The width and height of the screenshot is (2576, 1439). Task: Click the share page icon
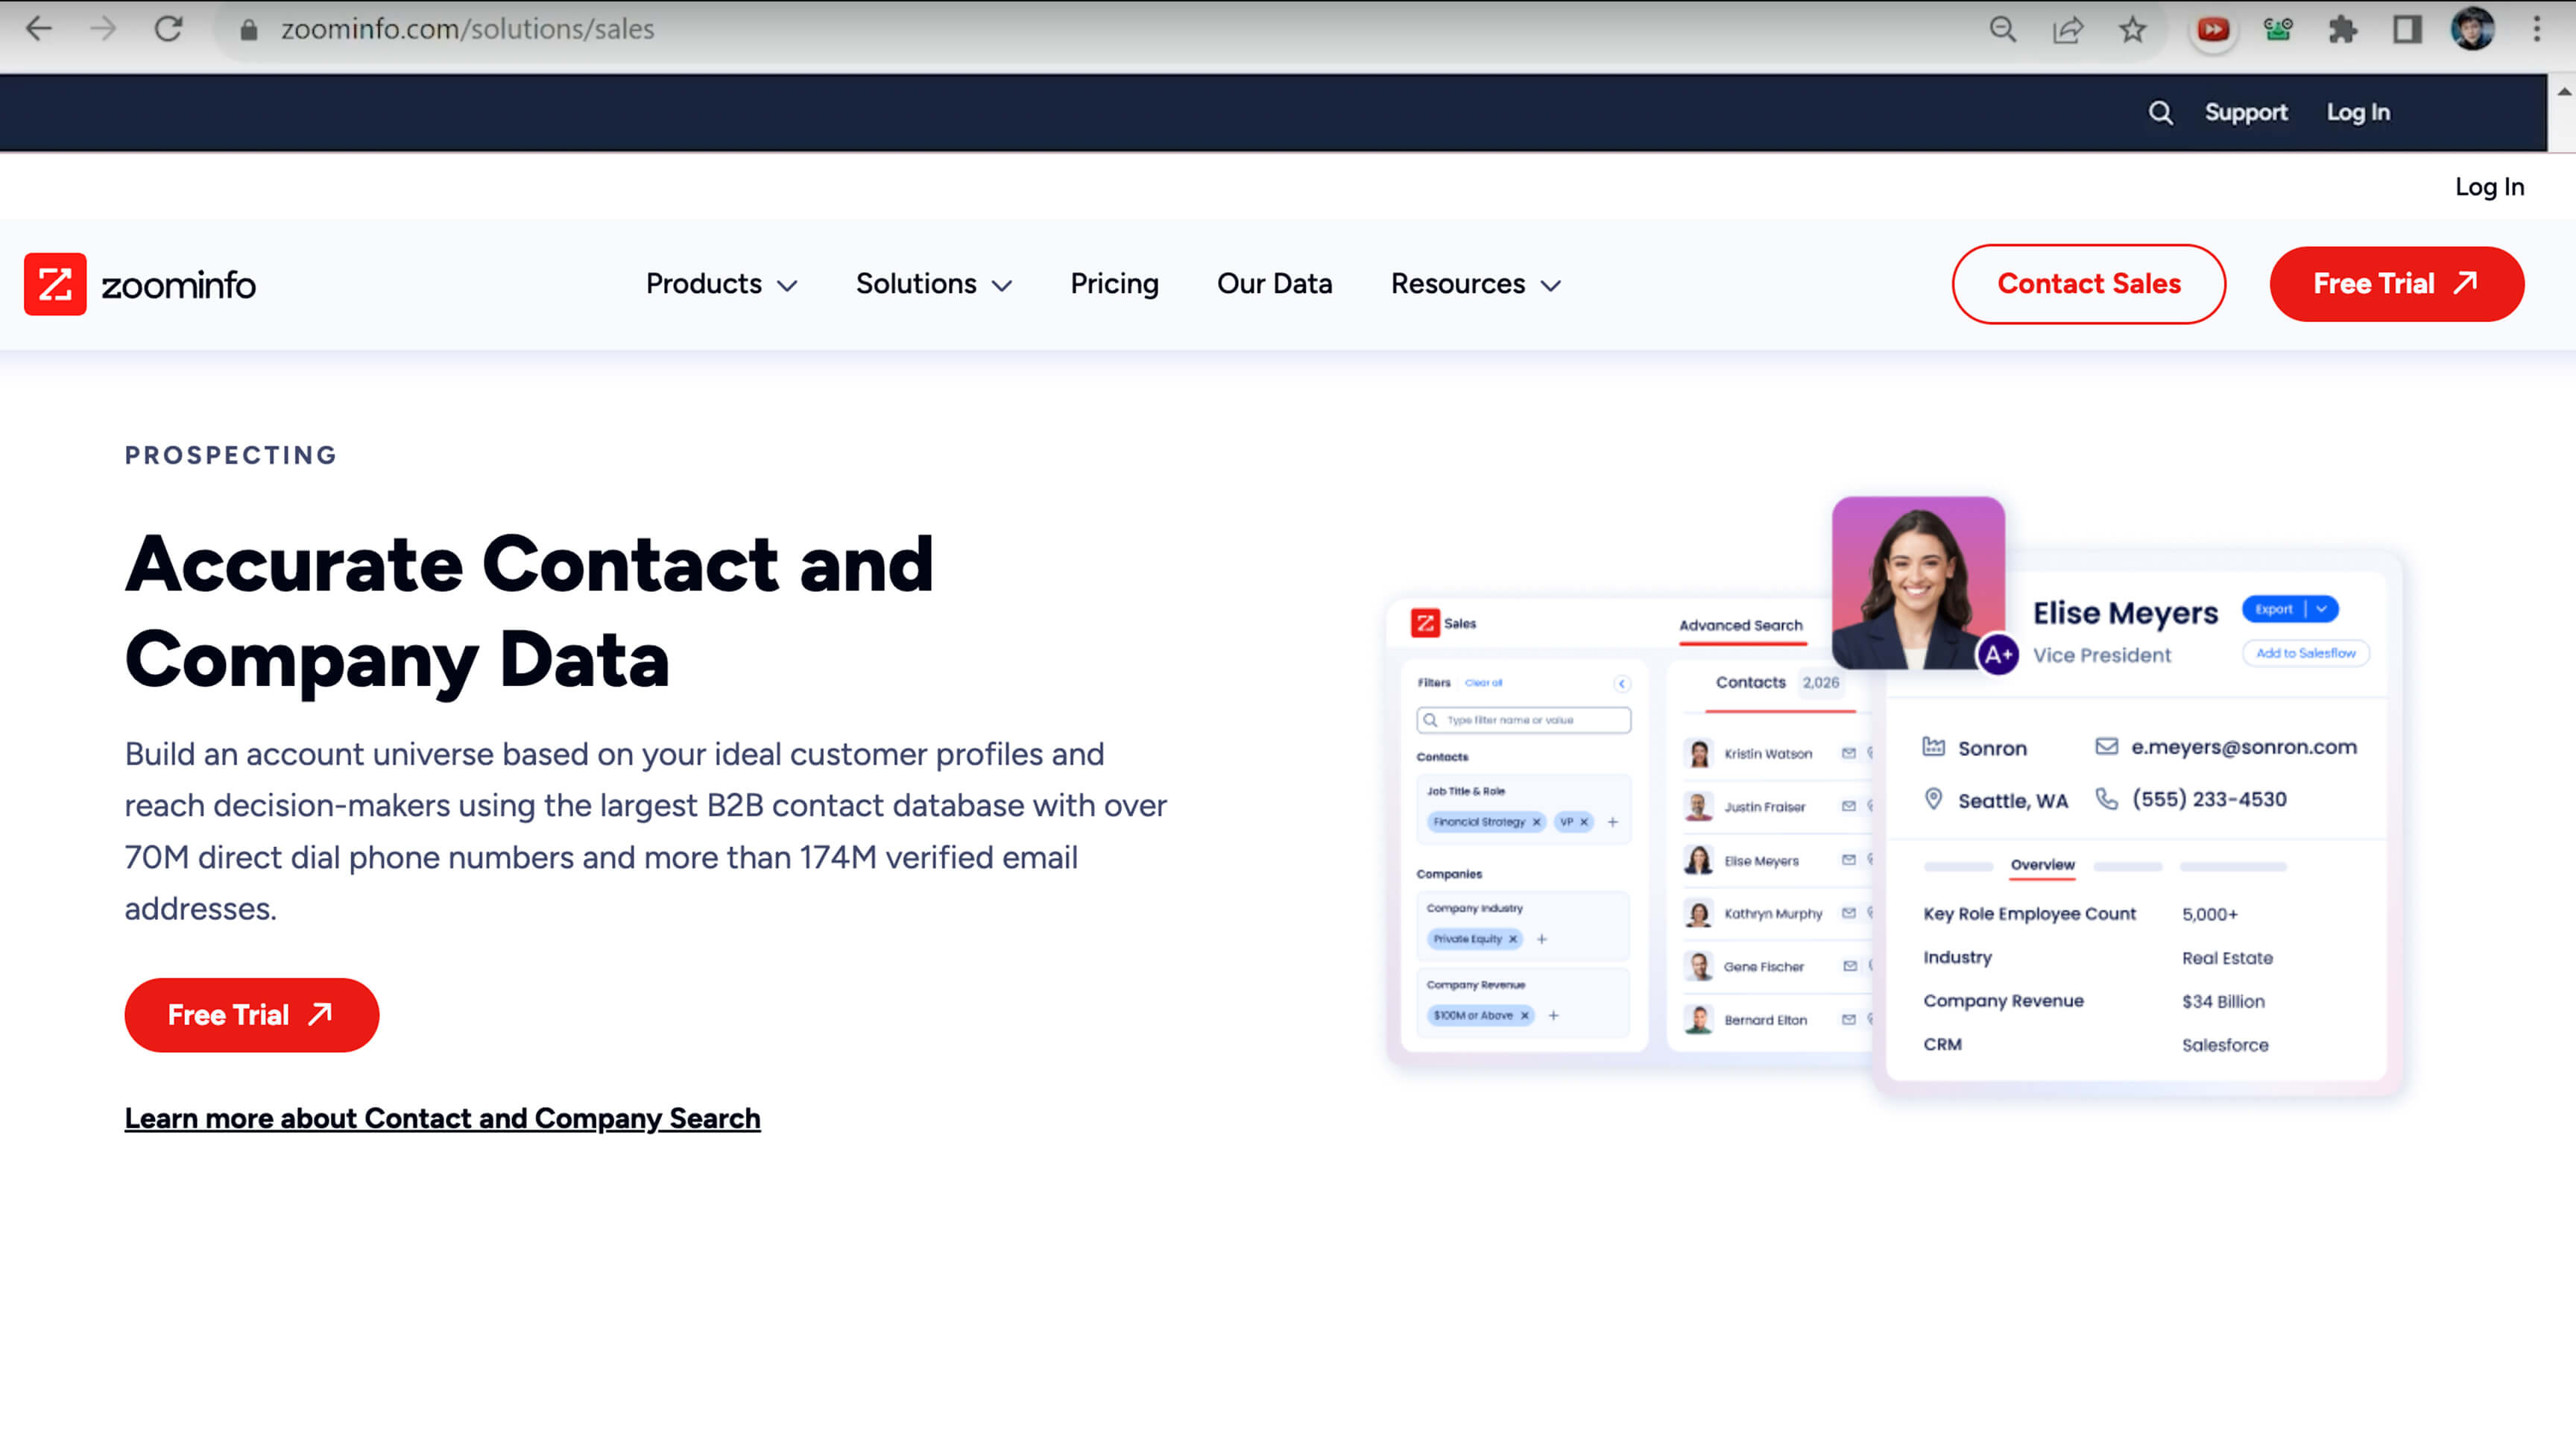pyautogui.click(x=2067, y=29)
